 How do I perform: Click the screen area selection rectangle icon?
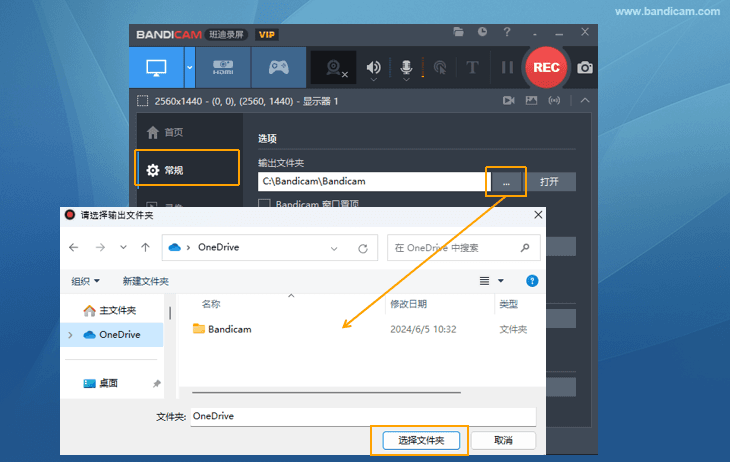point(142,101)
